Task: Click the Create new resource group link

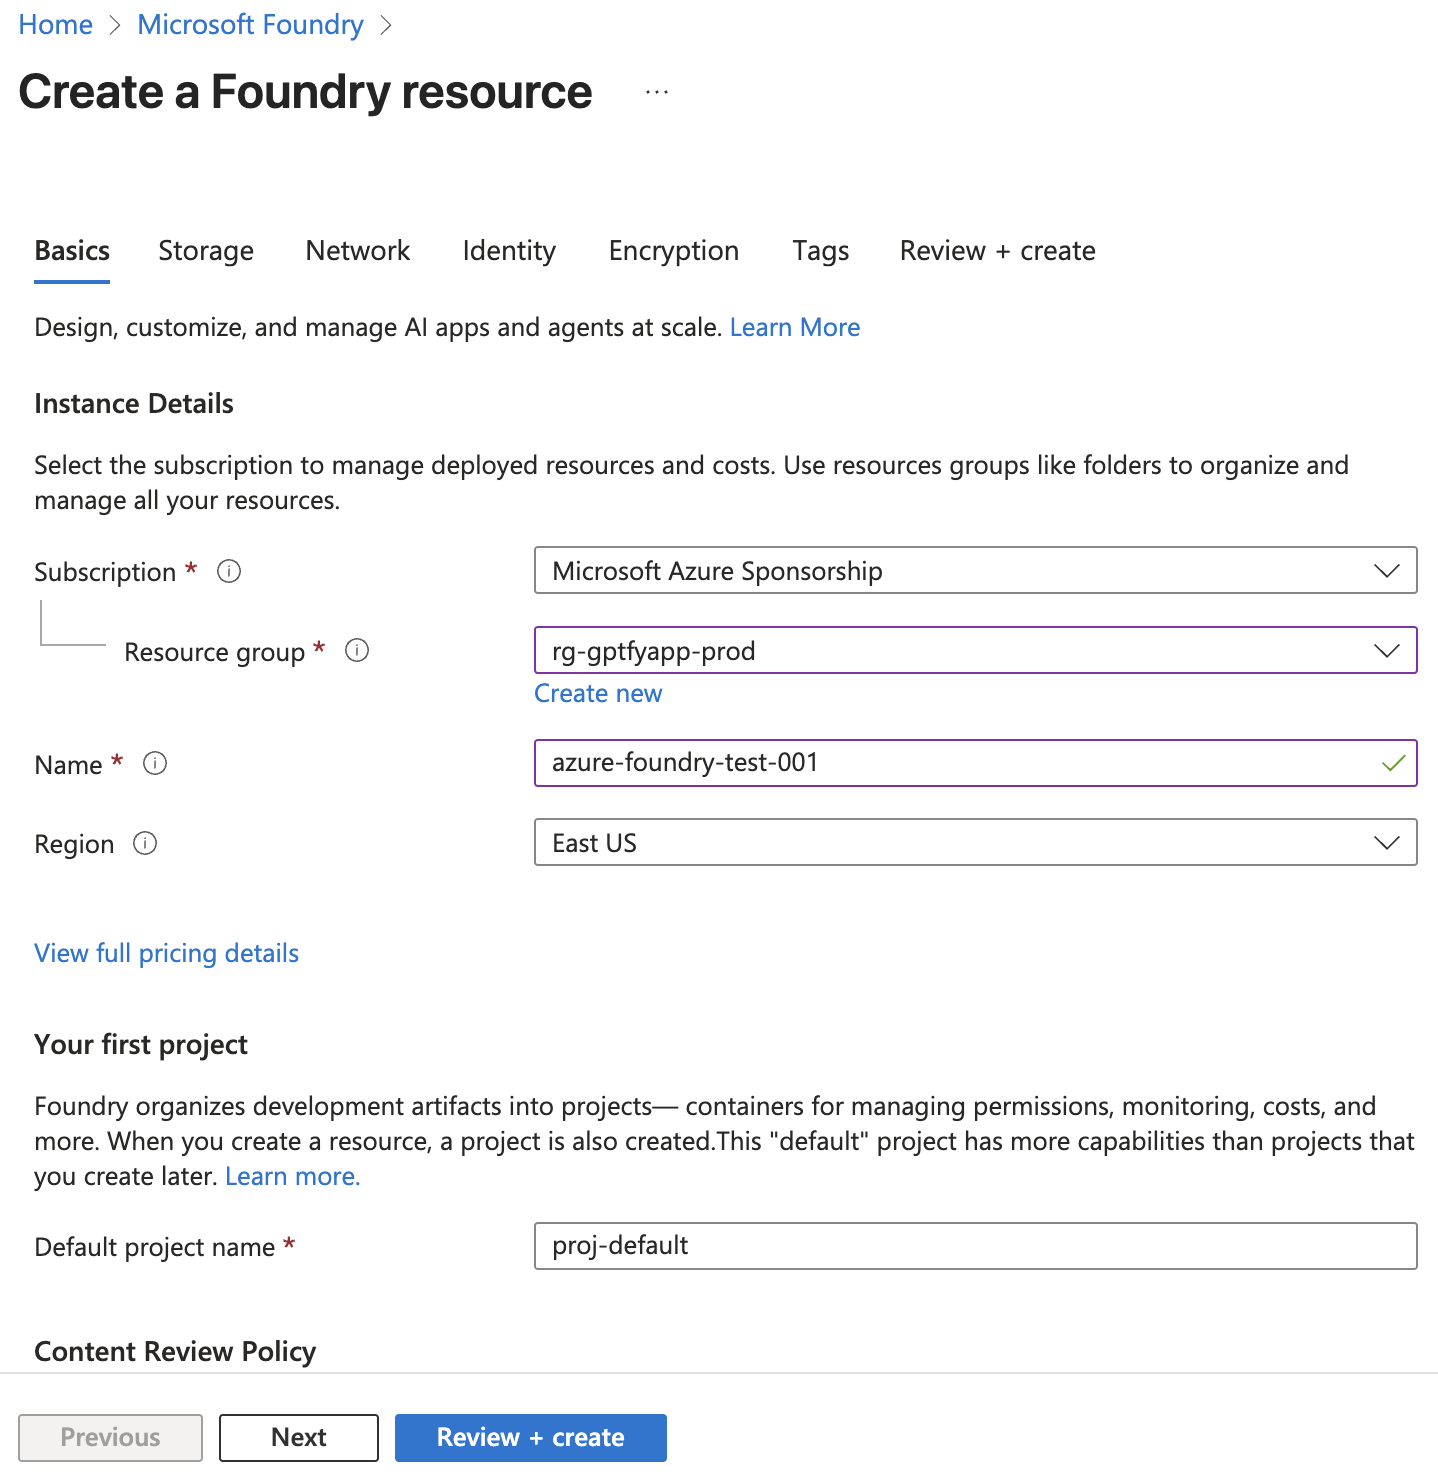Action: coord(598,694)
